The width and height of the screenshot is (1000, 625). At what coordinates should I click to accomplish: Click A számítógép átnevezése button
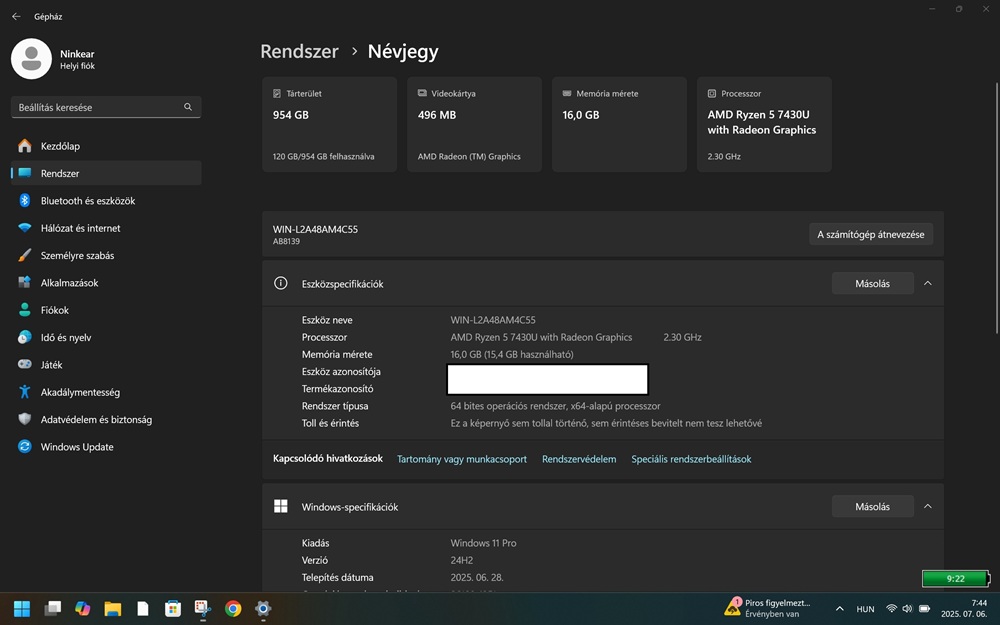(870, 235)
